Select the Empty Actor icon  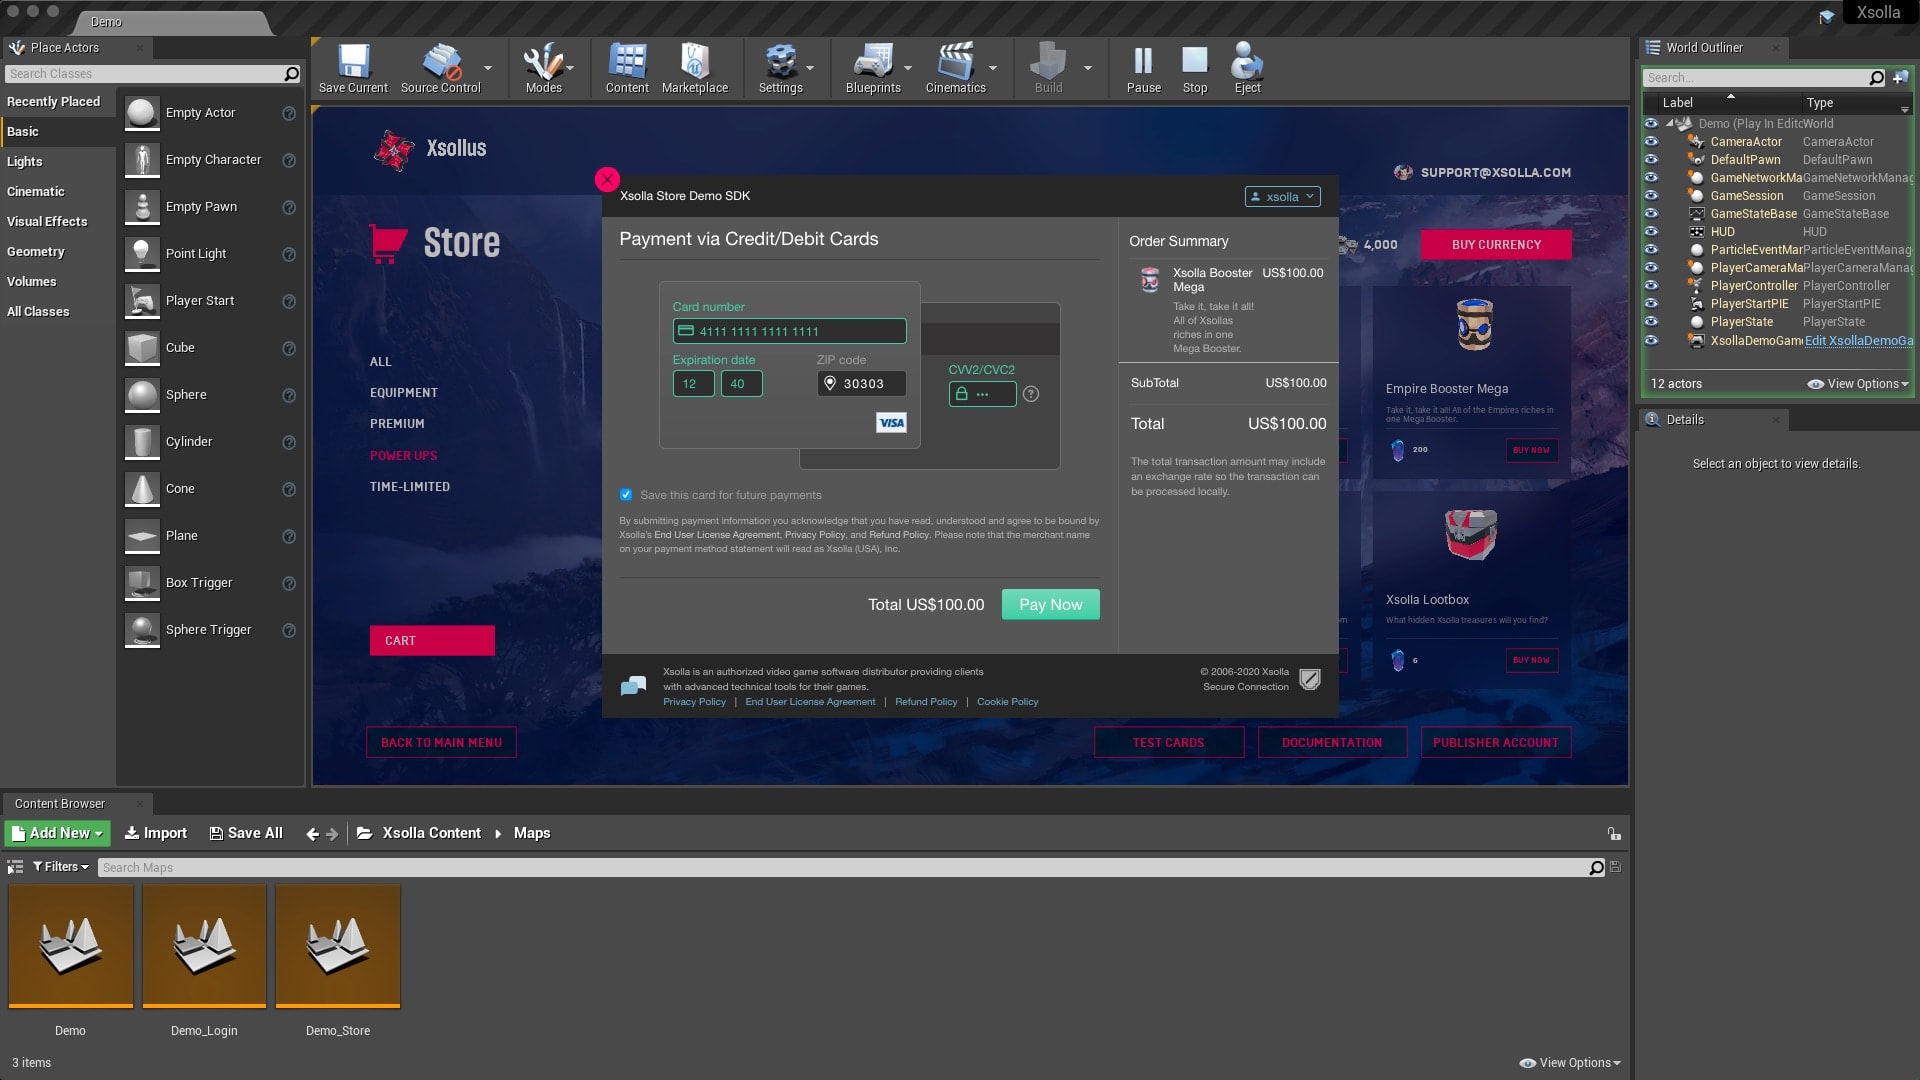pos(142,113)
